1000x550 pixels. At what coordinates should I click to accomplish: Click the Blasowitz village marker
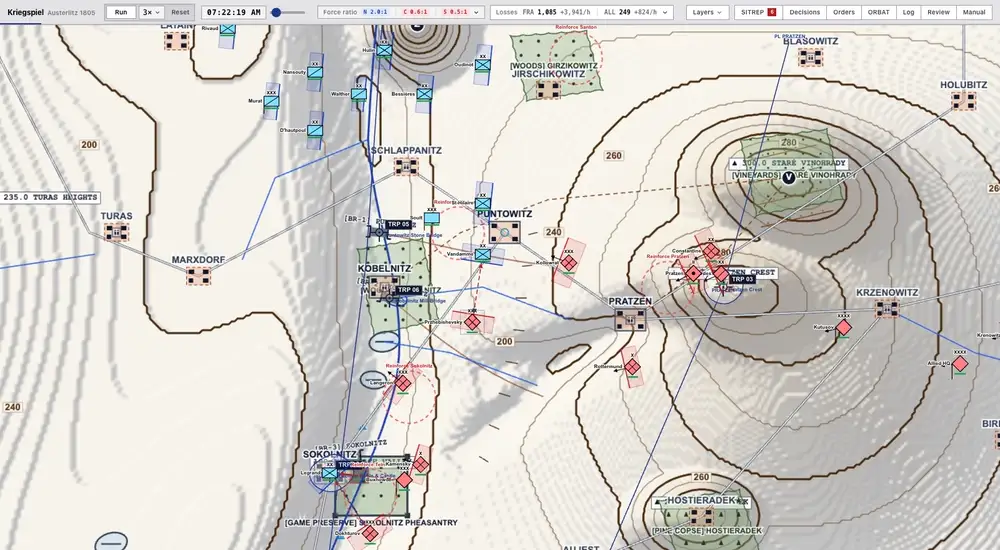(x=811, y=57)
